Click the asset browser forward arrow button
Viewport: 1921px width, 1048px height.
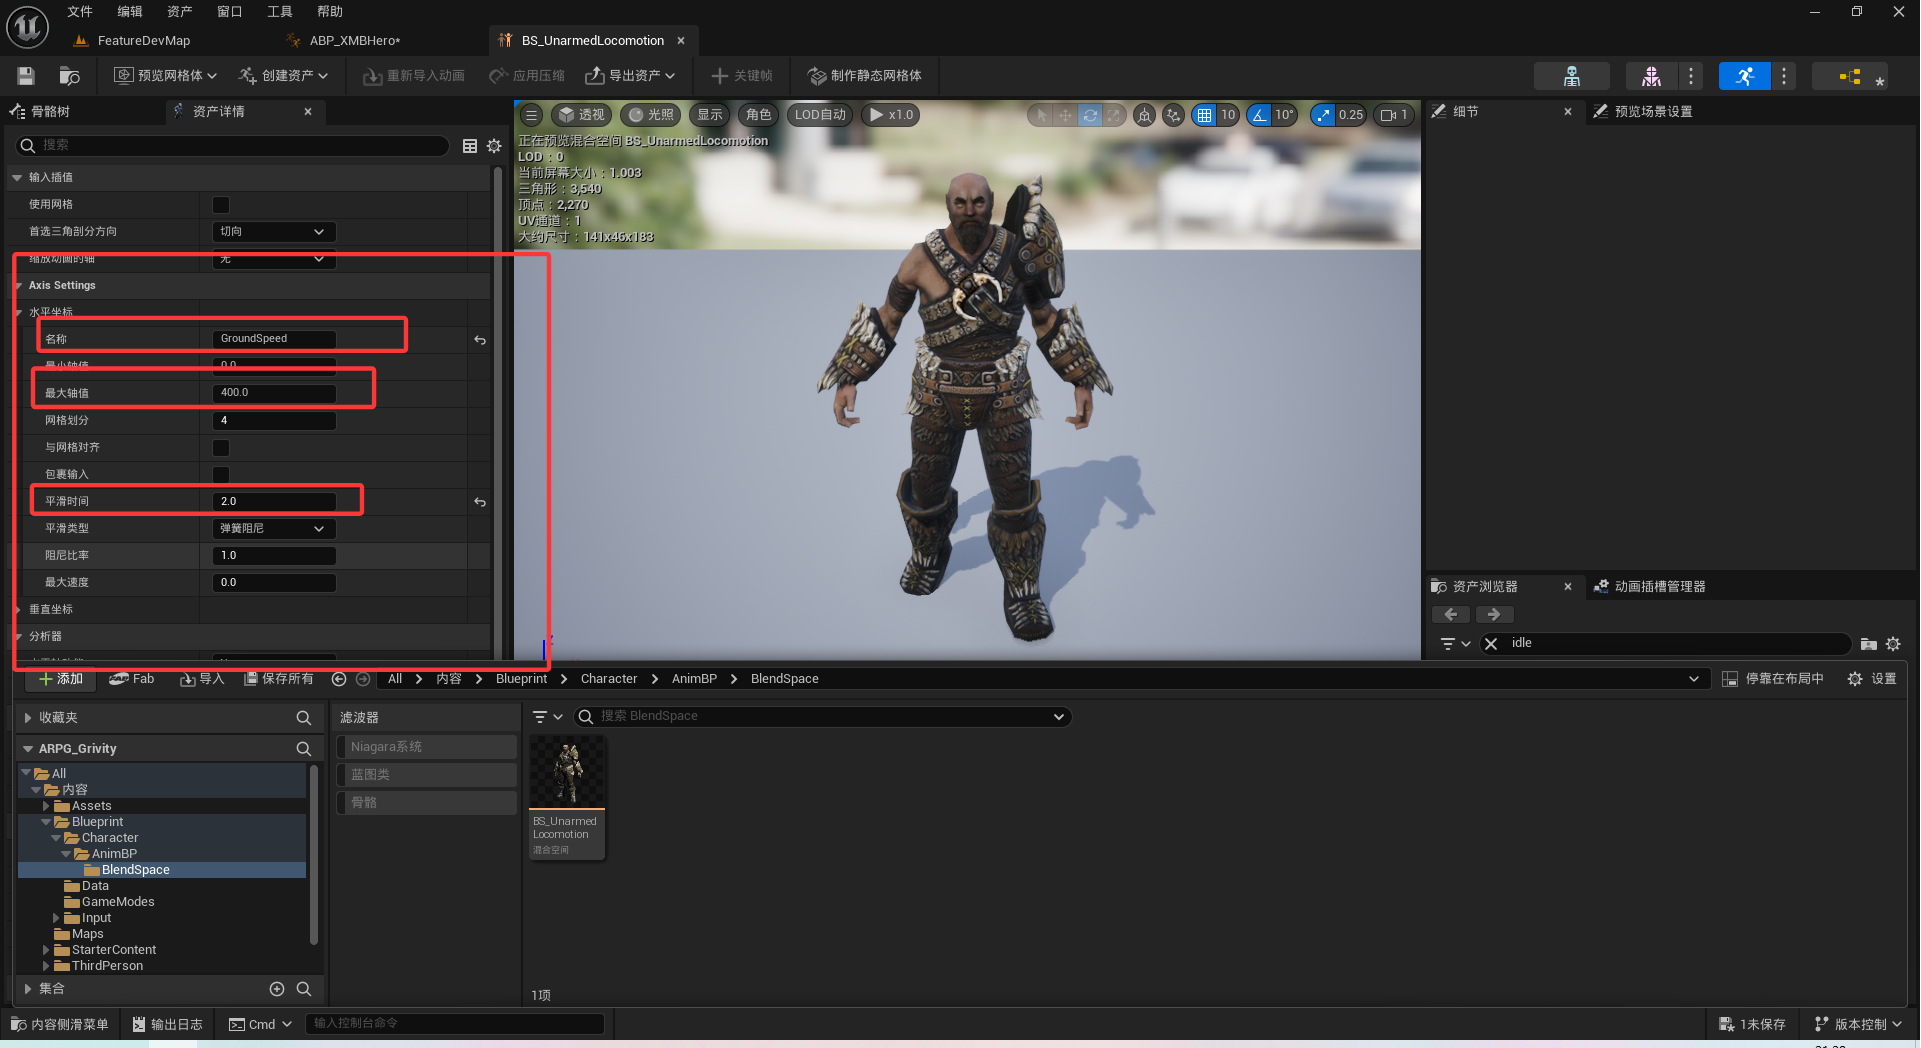(1494, 615)
